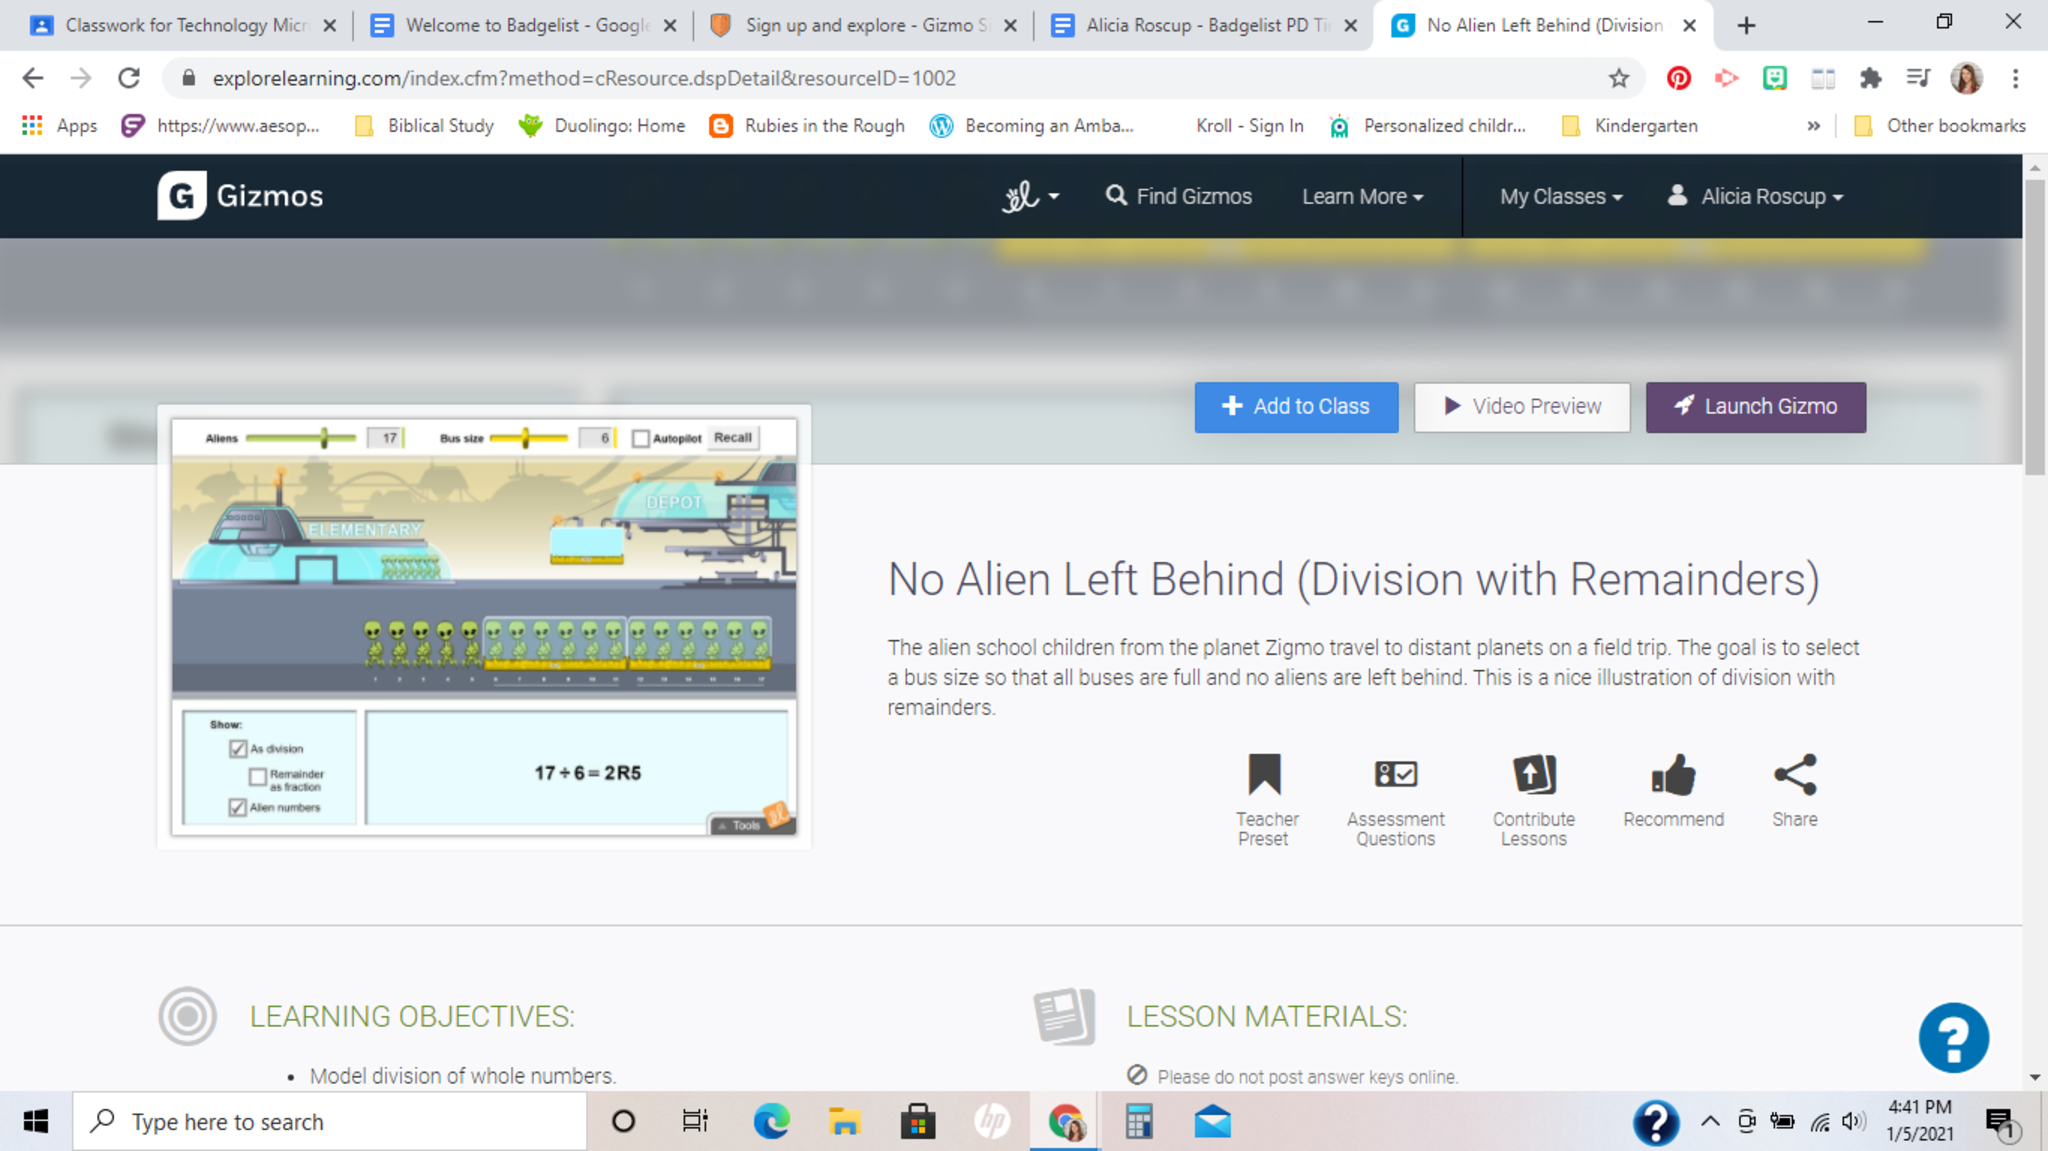2048x1151 pixels.
Task: Click the Launch Gizmo button
Action: (x=1755, y=407)
